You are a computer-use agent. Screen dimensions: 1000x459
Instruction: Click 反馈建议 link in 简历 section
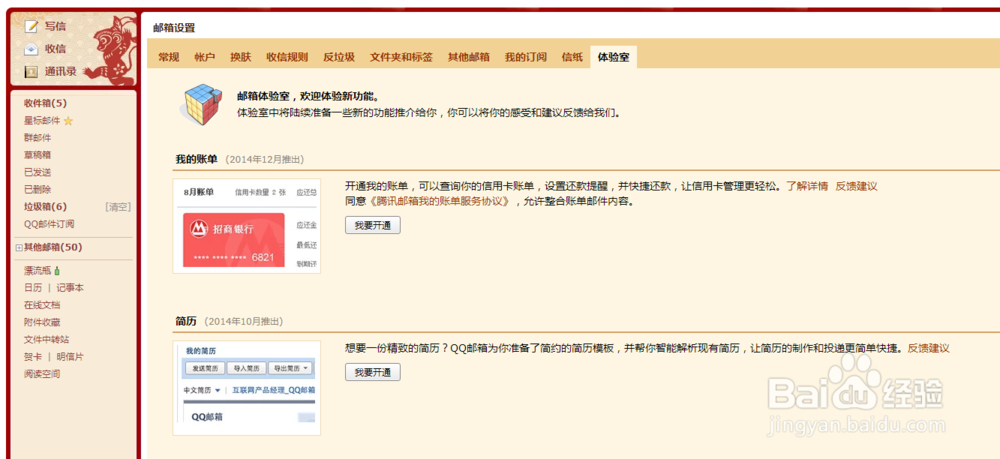[x=929, y=348]
